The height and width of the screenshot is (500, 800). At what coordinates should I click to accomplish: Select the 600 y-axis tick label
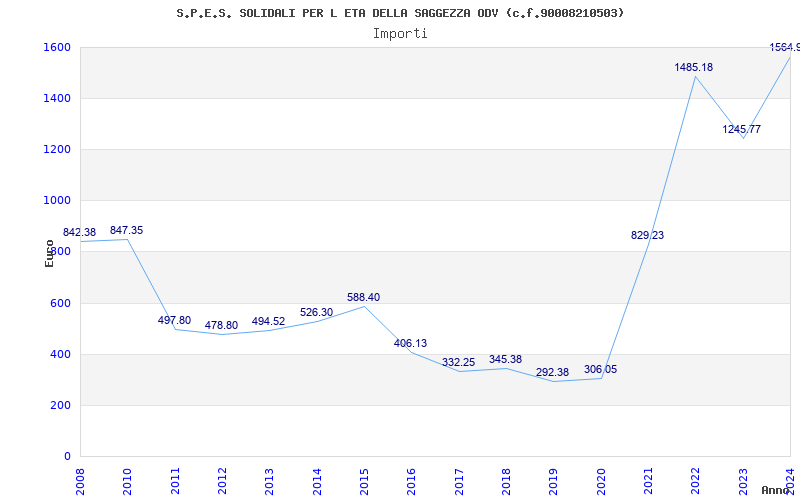pyautogui.click(x=60, y=304)
